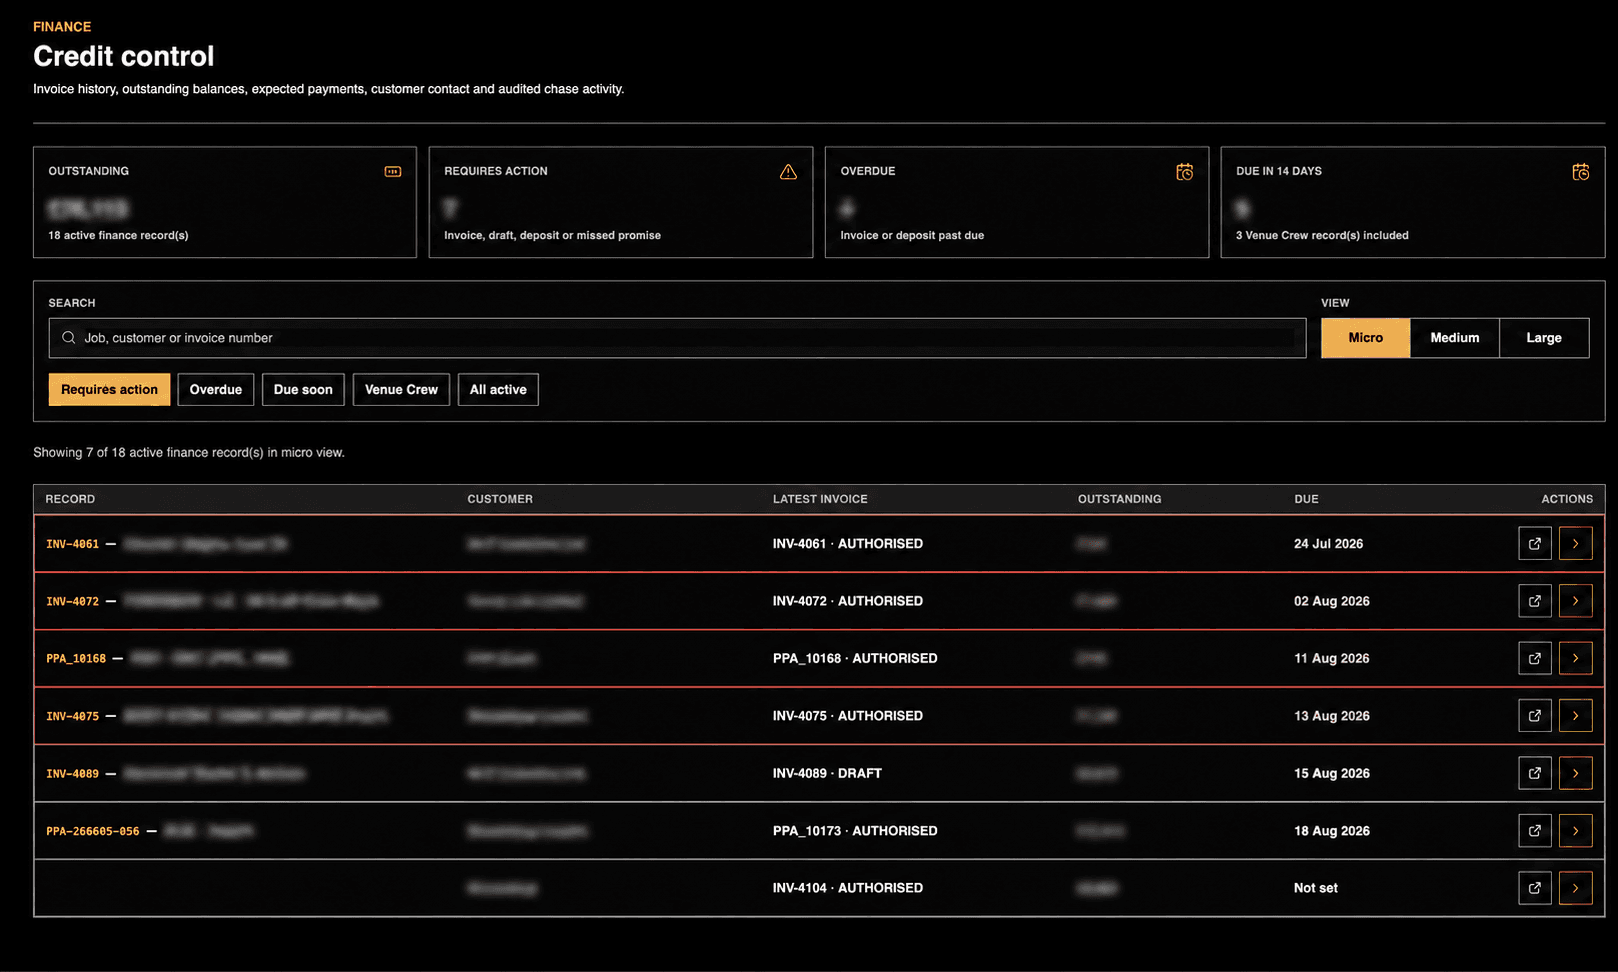
Task: Expand details chevron for INV-4075 row
Action: click(x=1576, y=716)
